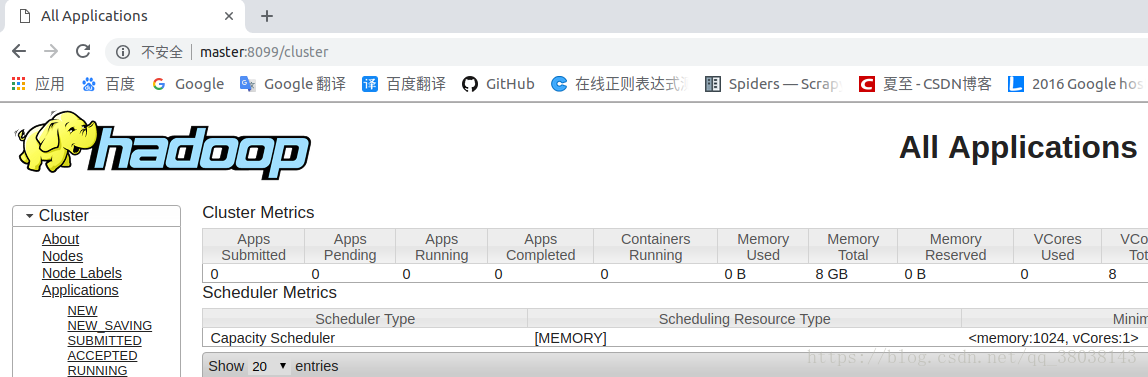
Task: Filter applications by ACCEPTED state
Action: (x=102, y=356)
